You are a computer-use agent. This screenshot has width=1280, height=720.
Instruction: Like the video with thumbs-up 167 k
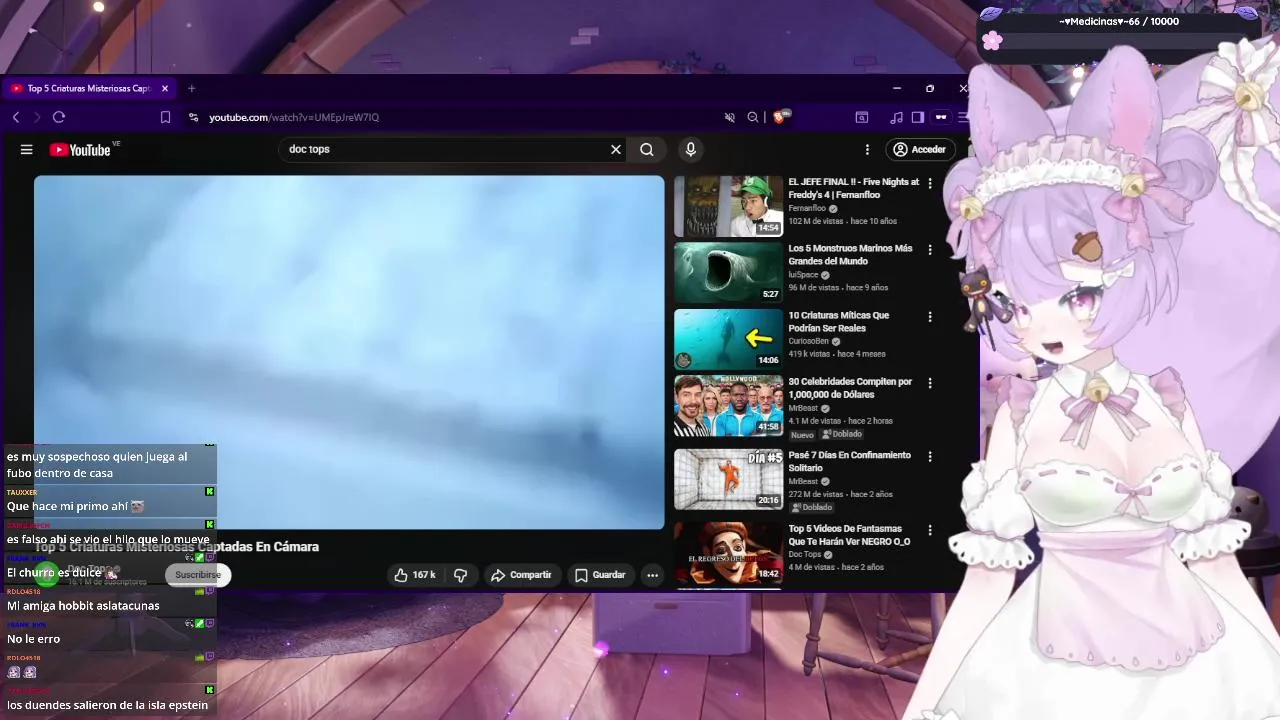coord(414,575)
